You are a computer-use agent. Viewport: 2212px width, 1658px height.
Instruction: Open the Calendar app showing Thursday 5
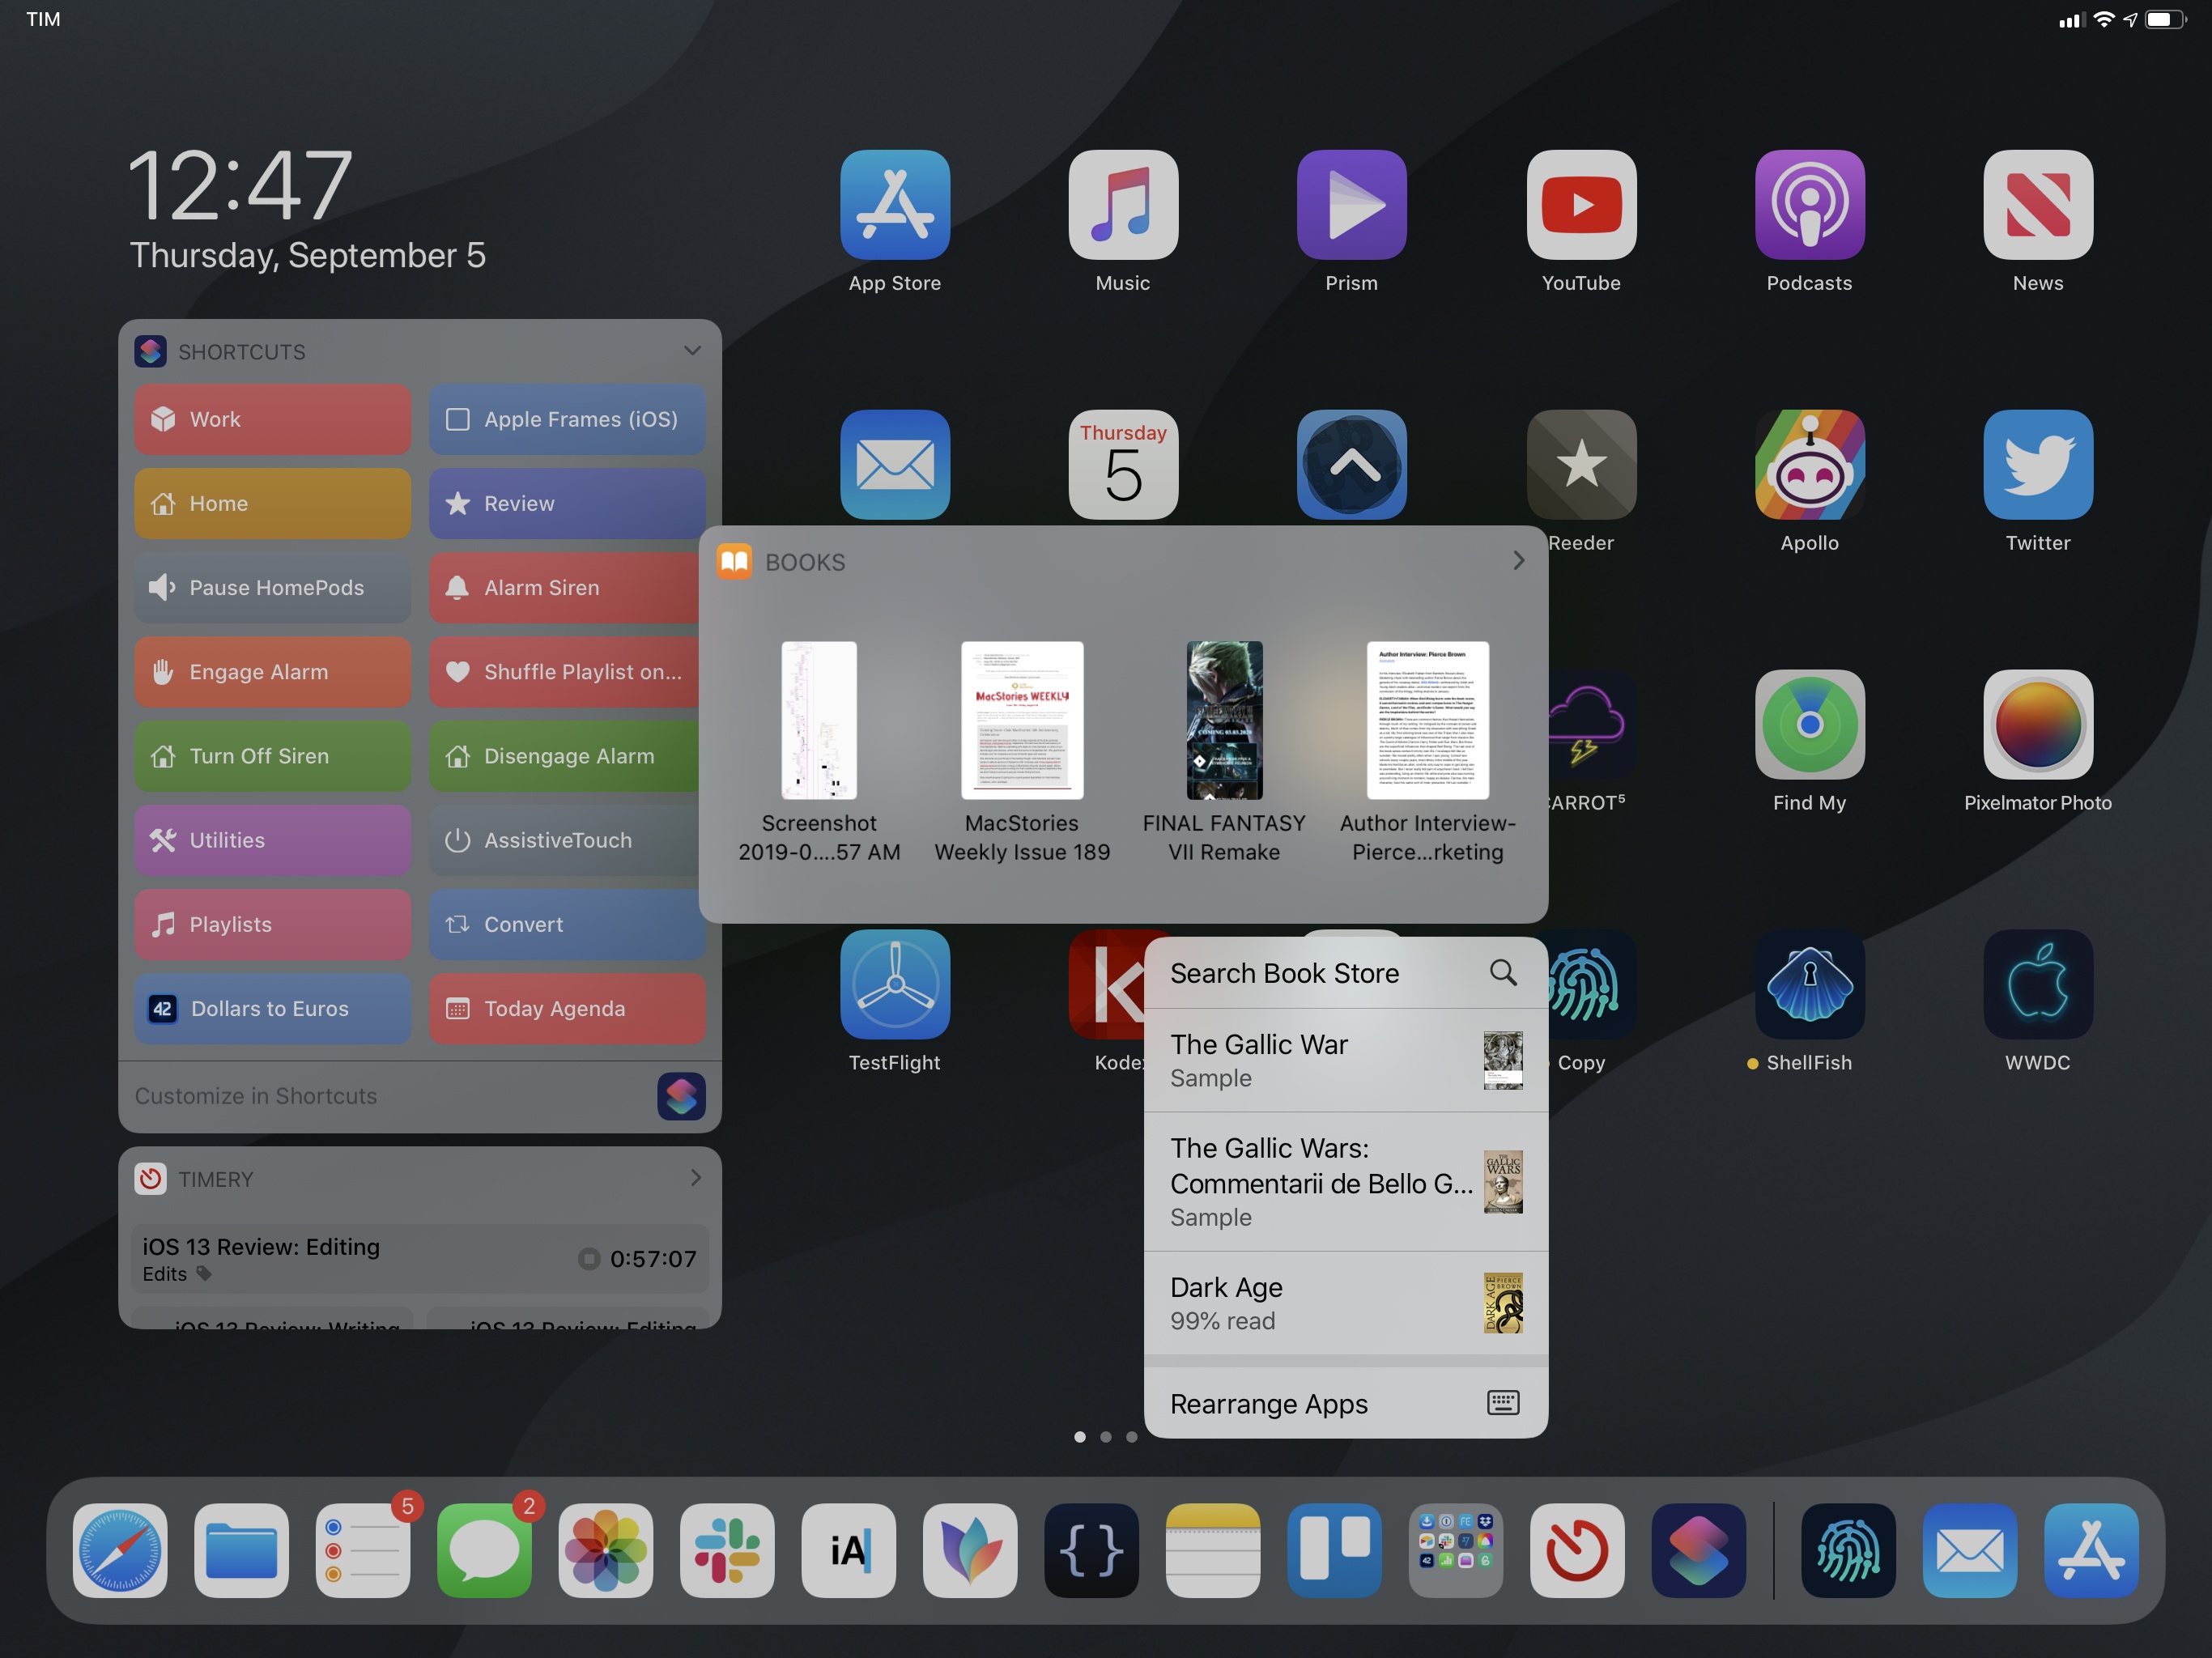point(1123,464)
